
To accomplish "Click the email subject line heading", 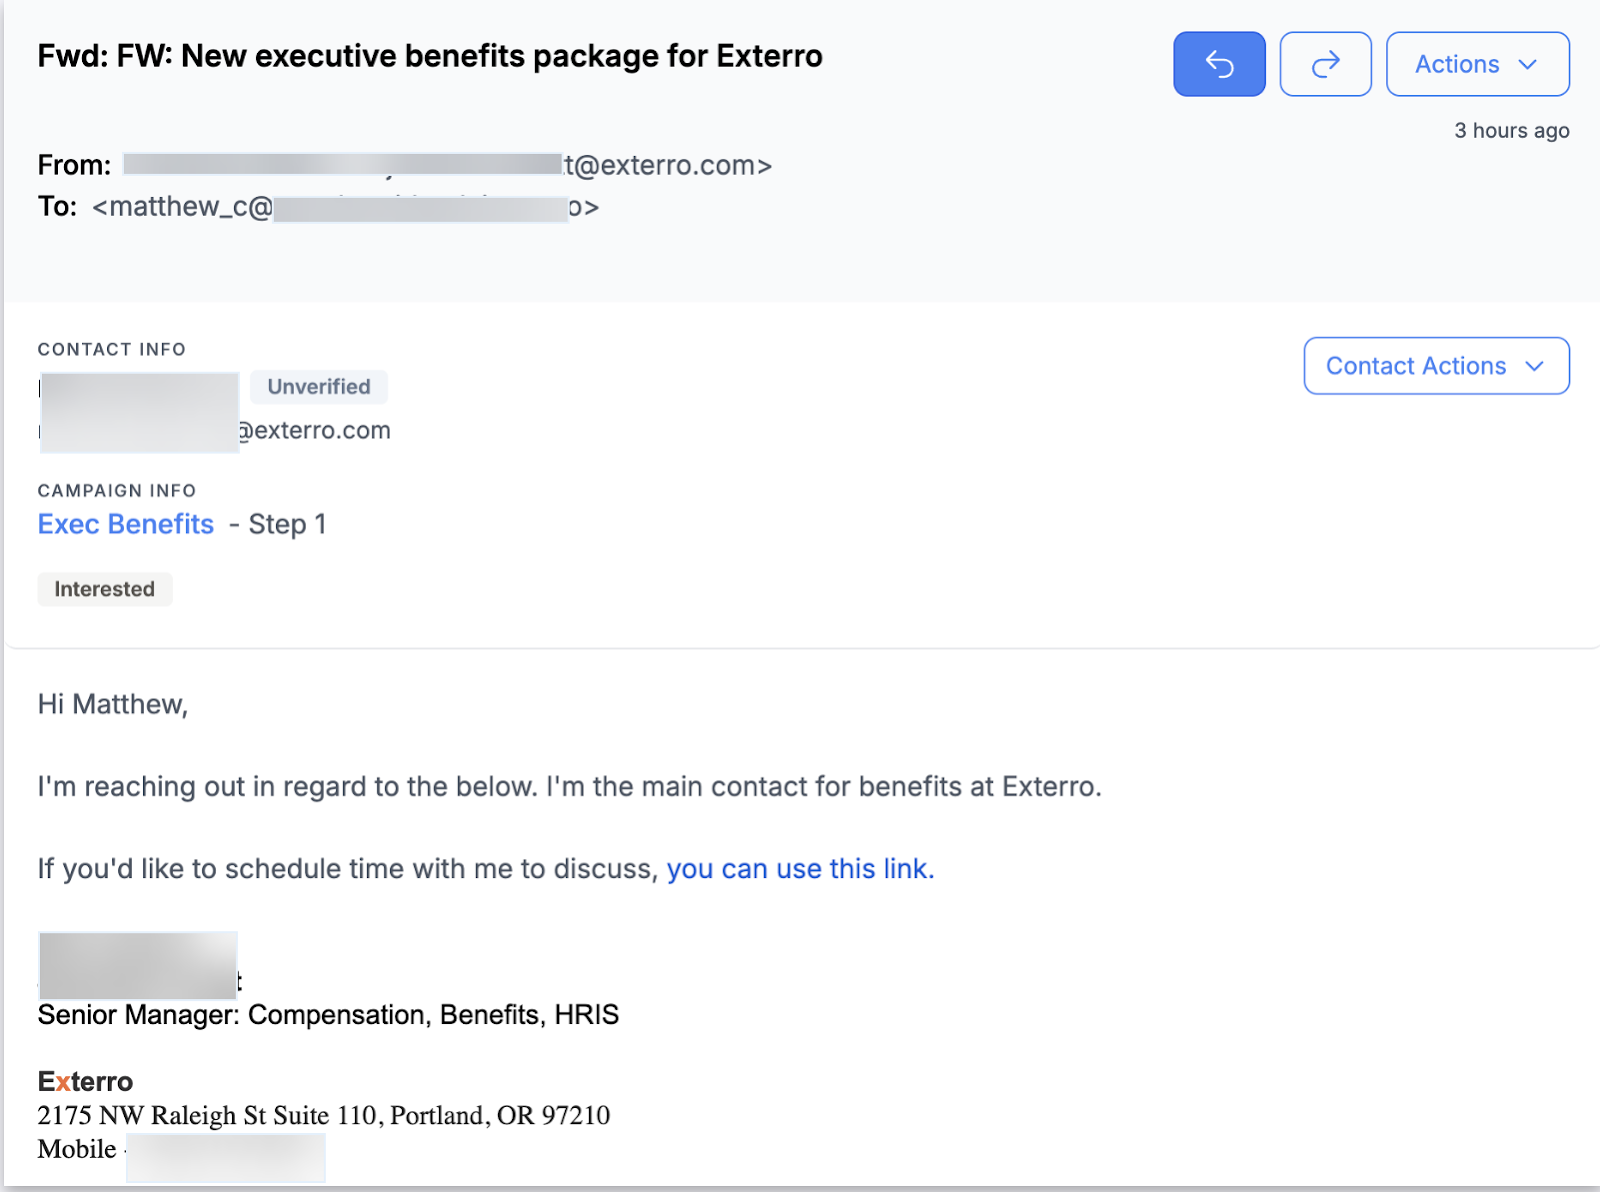I will coord(430,56).
